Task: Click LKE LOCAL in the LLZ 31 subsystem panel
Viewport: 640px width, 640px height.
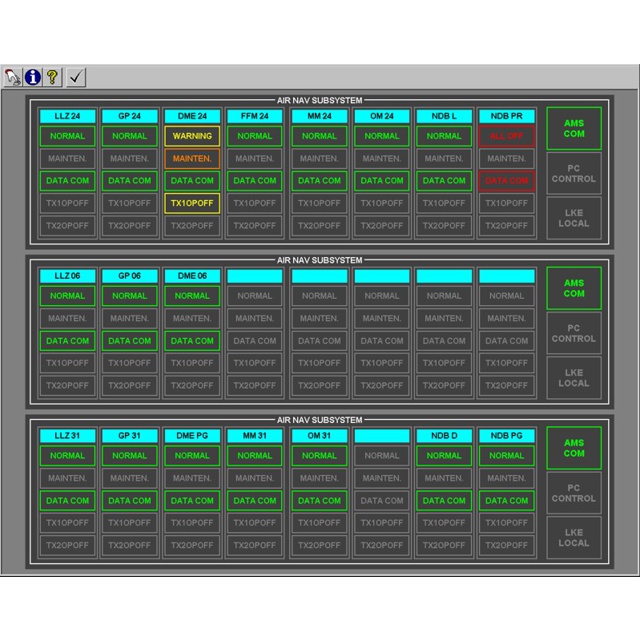Action: (x=574, y=538)
